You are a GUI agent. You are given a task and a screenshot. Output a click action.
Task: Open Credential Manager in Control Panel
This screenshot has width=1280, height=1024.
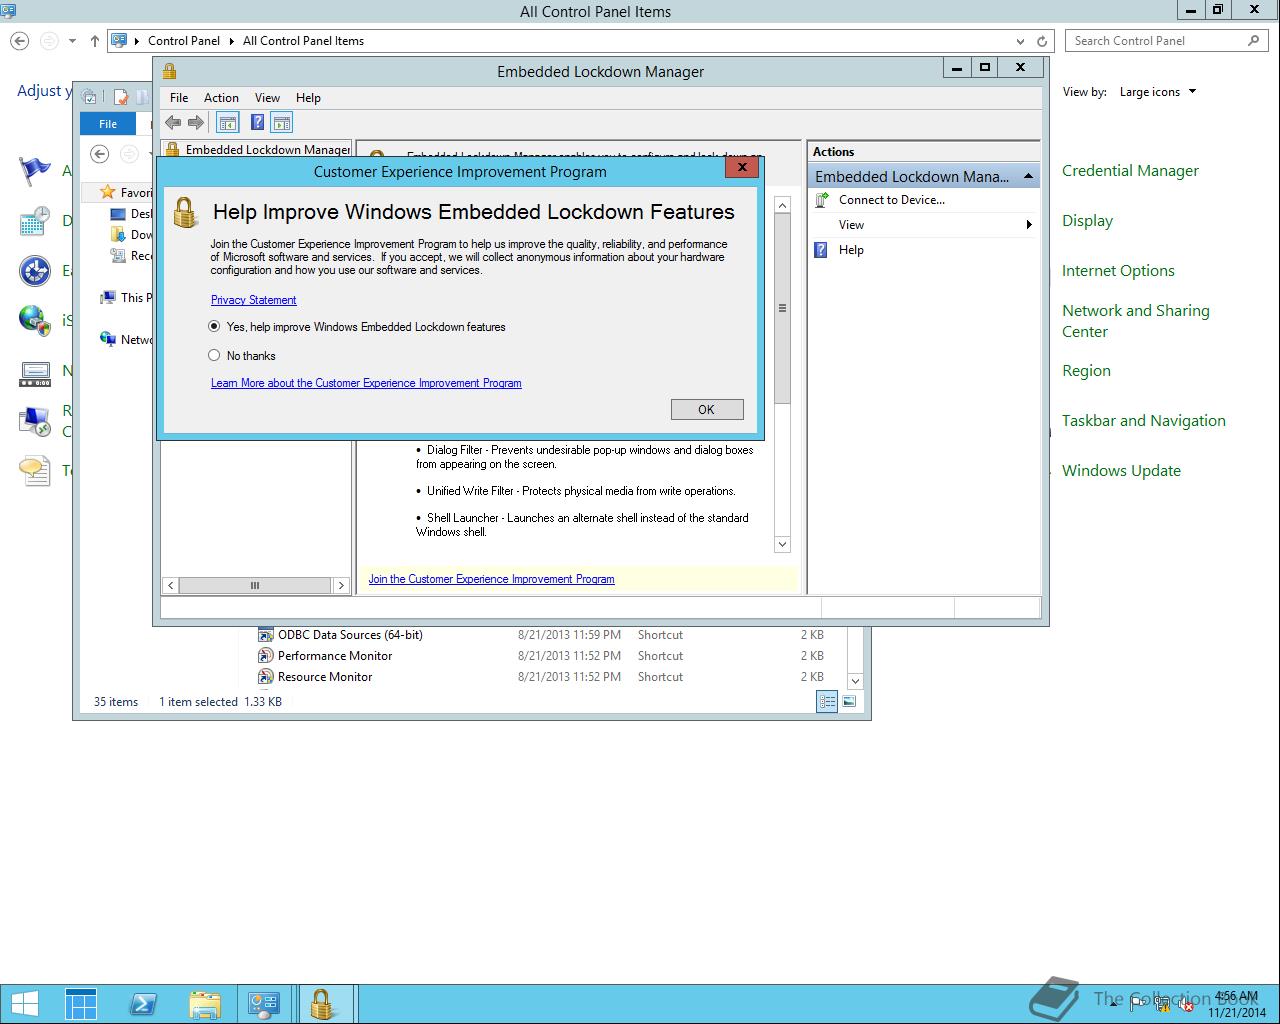[1130, 171]
